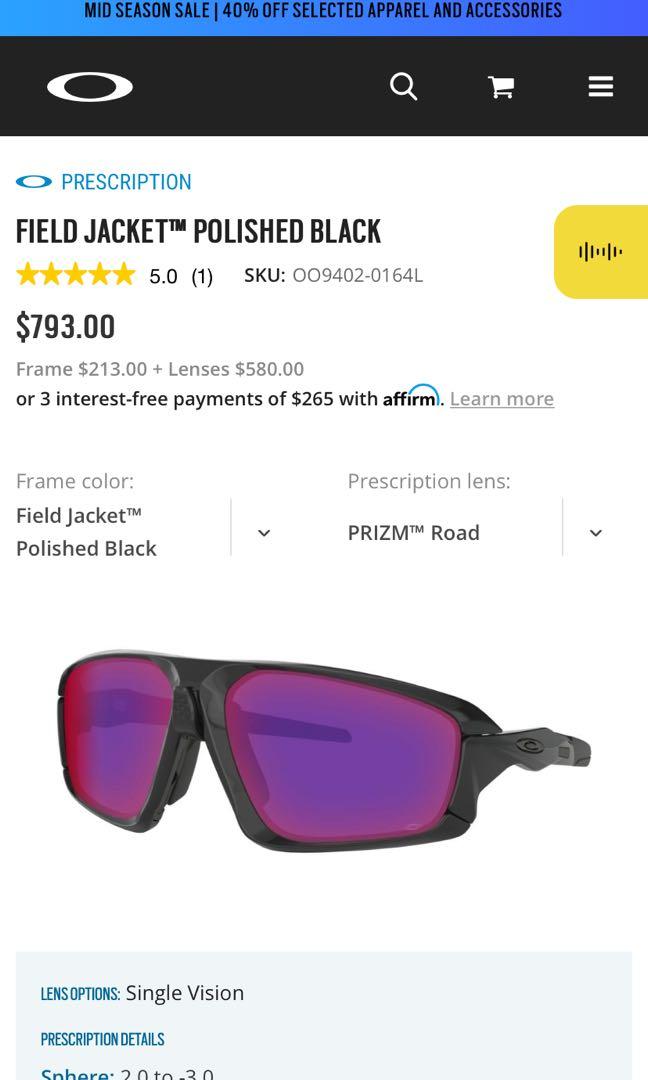Open the chevron beside Field Jacket Polished Black
The image size is (648, 1080).
(x=263, y=532)
